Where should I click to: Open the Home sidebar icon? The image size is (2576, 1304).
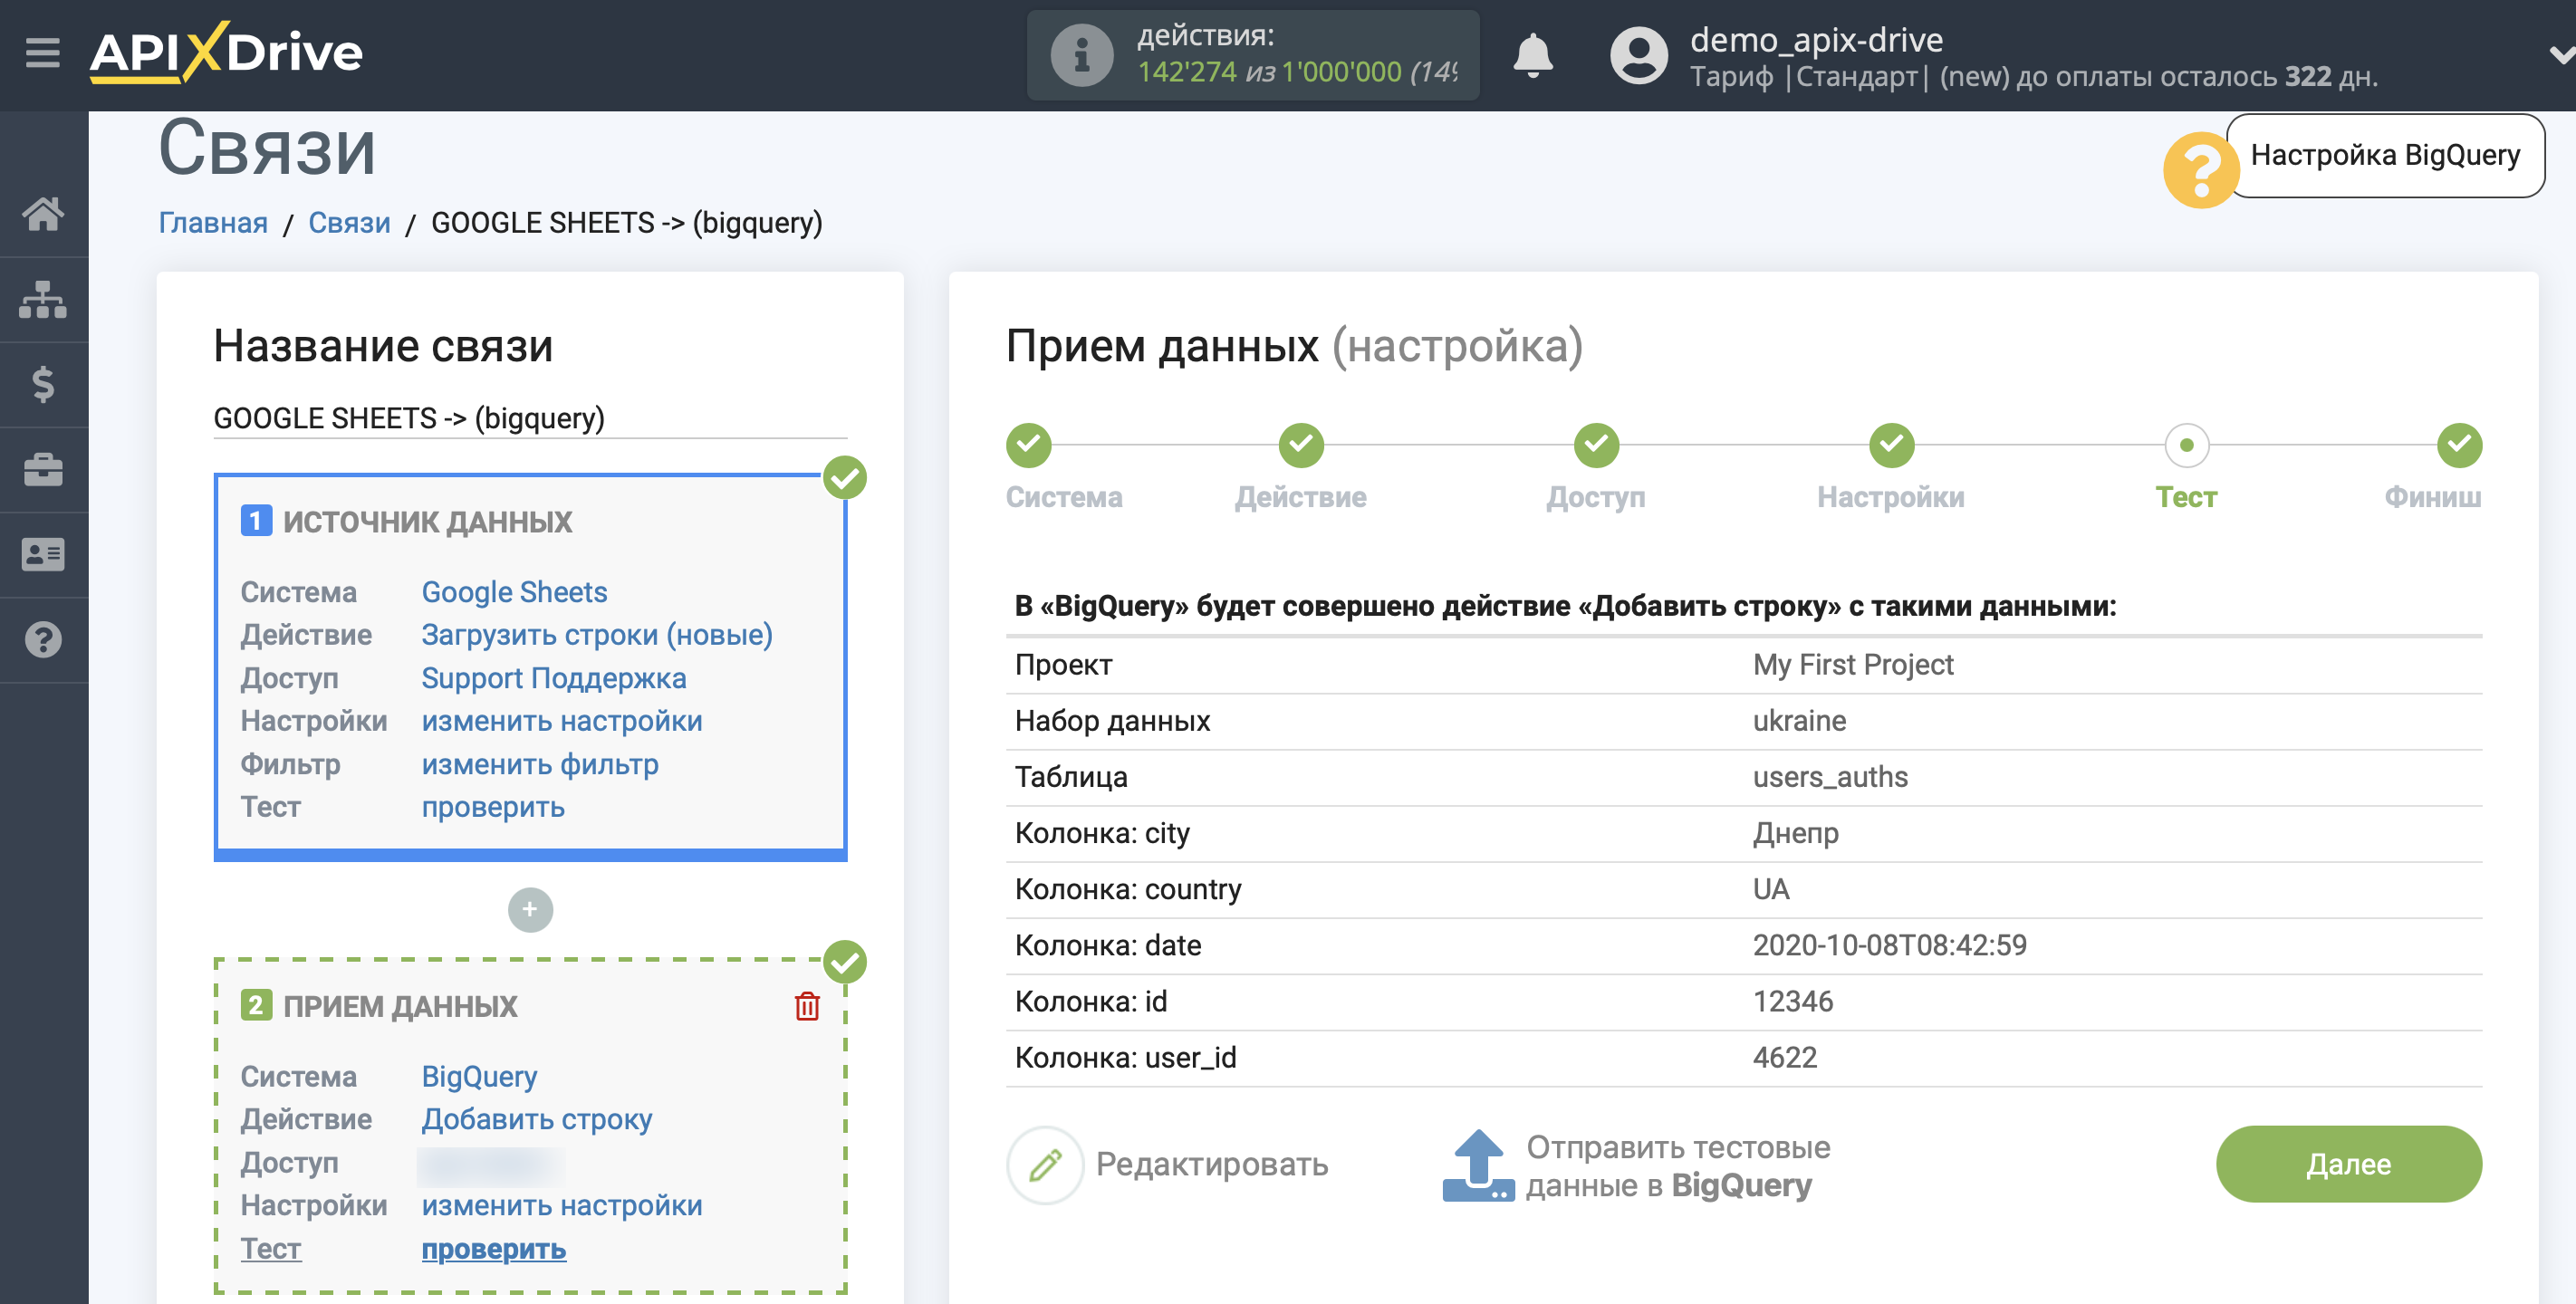(x=43, y=213)
